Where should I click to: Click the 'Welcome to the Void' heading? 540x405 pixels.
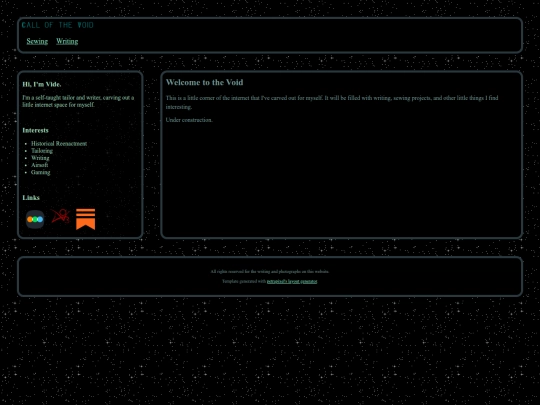tap(205, 82)
